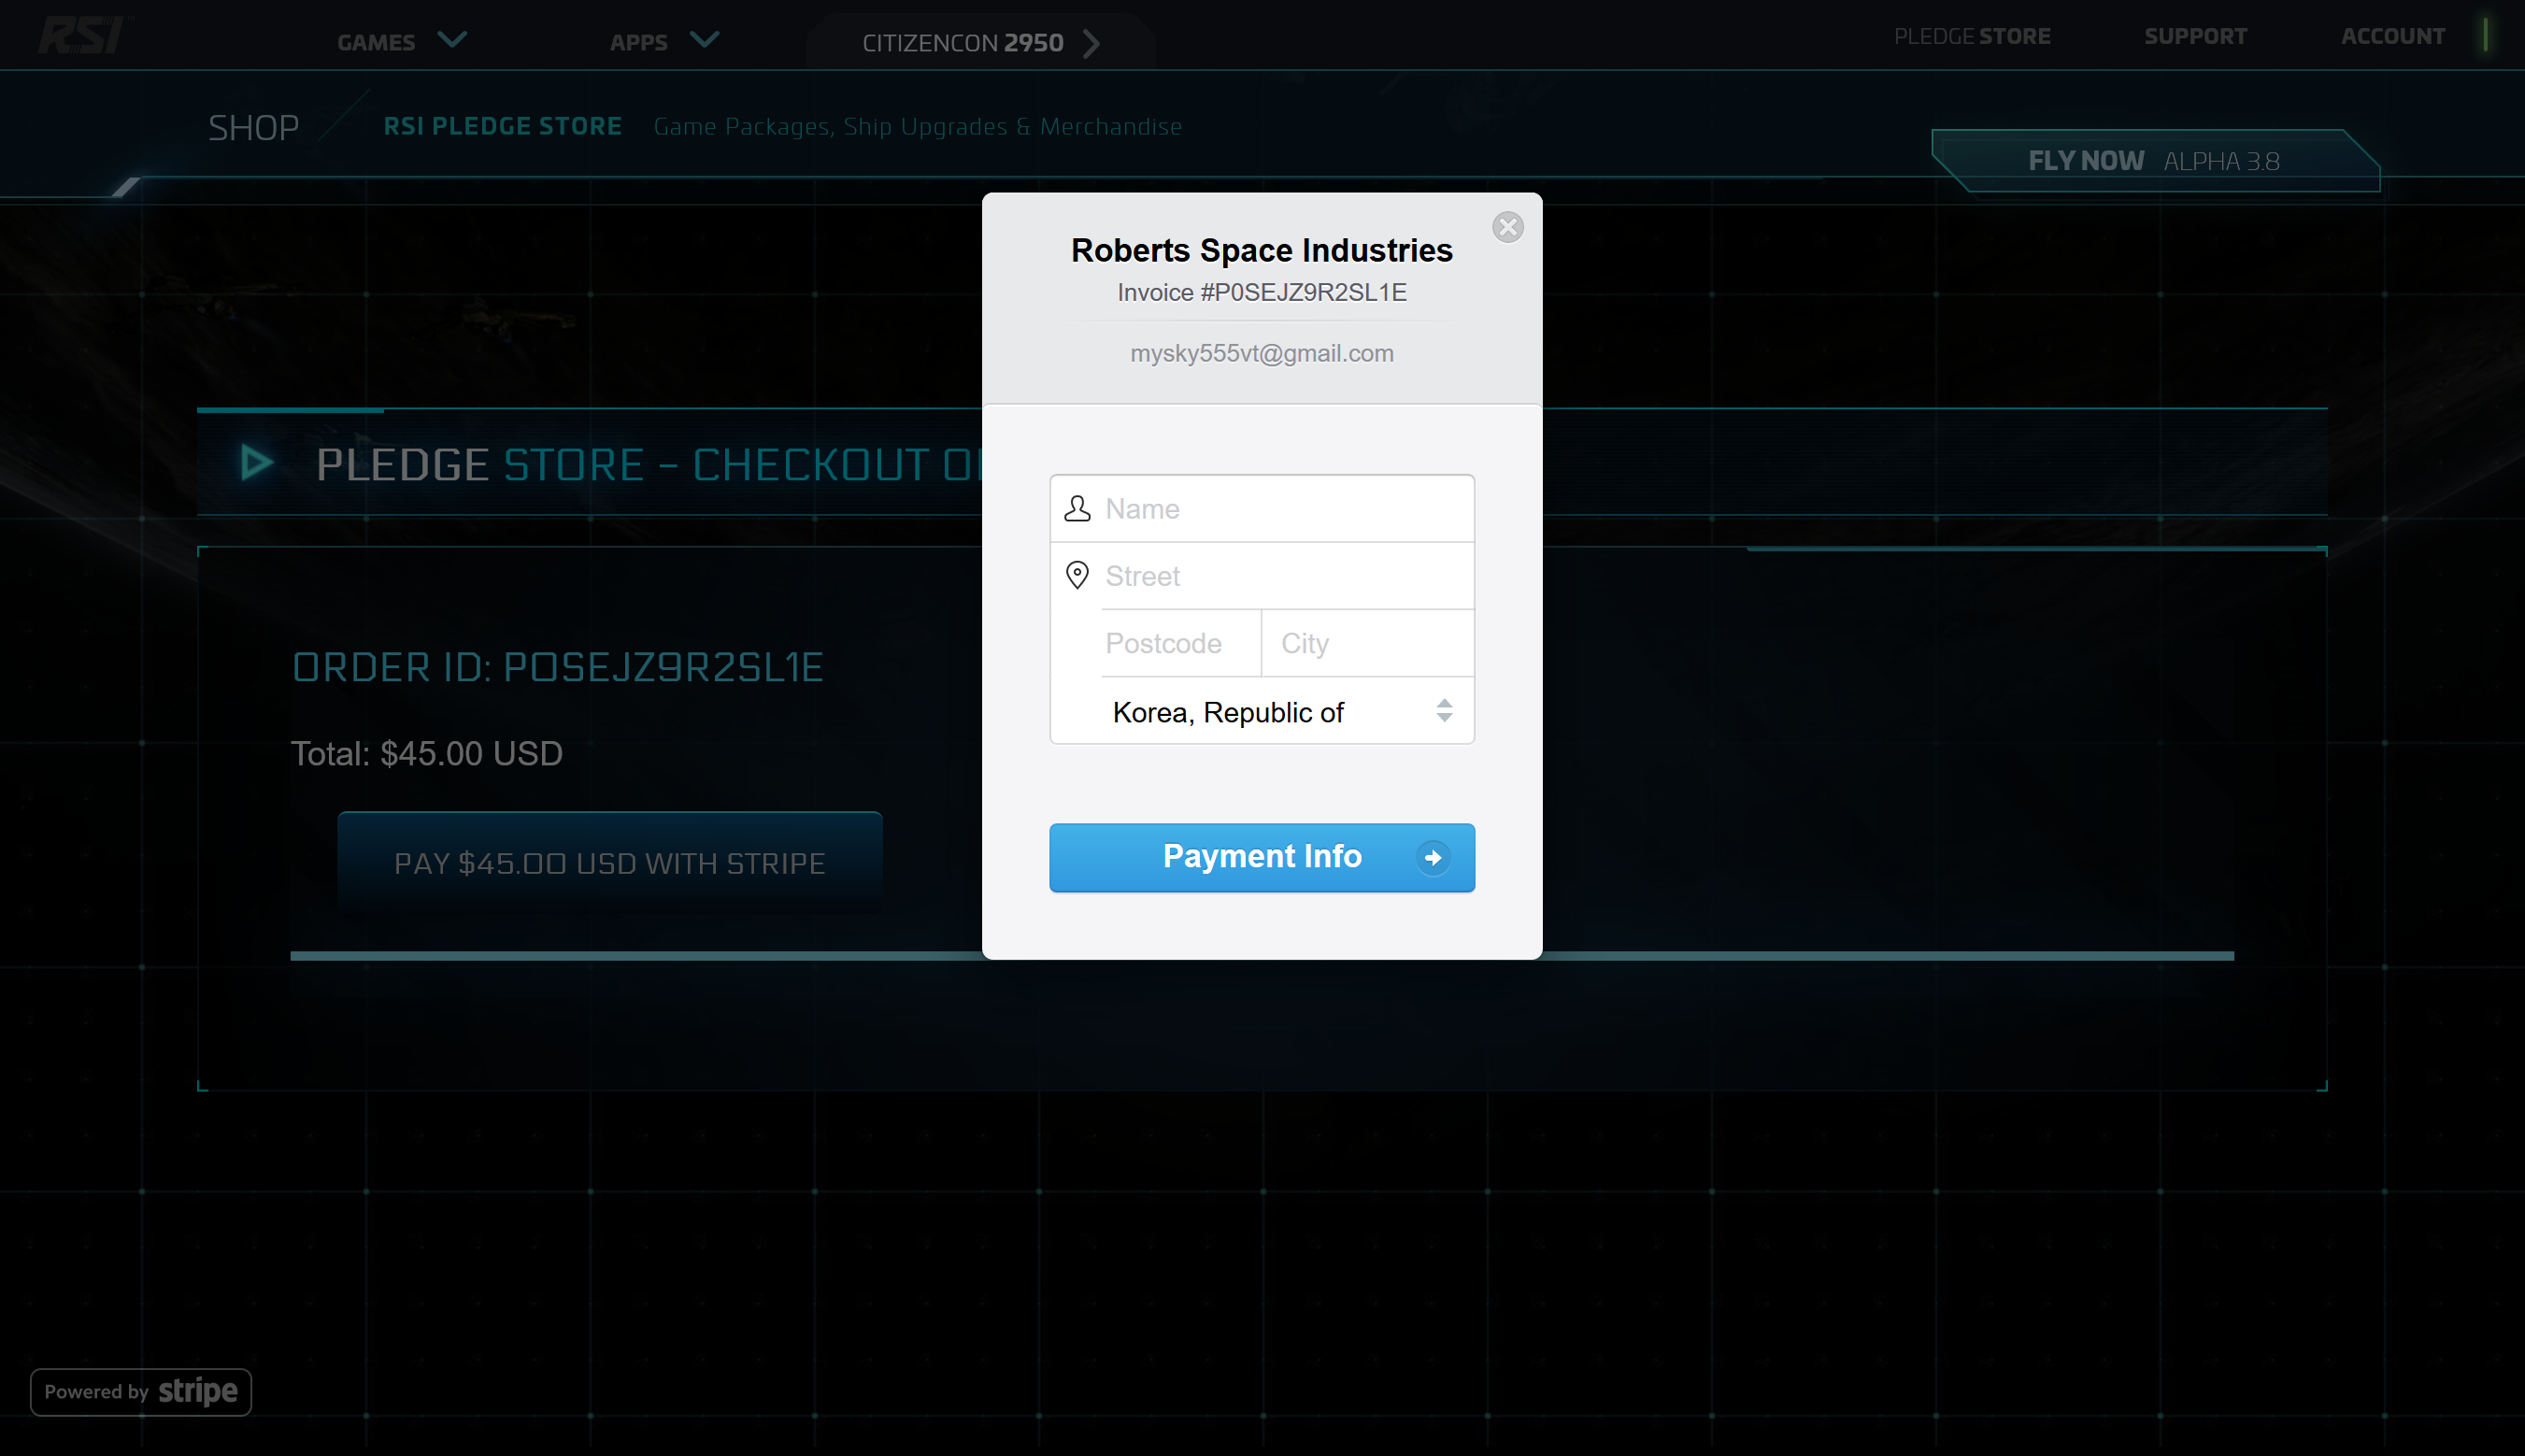Click the location pin icon beside Street
The height and width of the screenshot is (1456, 2525).
1077,575
